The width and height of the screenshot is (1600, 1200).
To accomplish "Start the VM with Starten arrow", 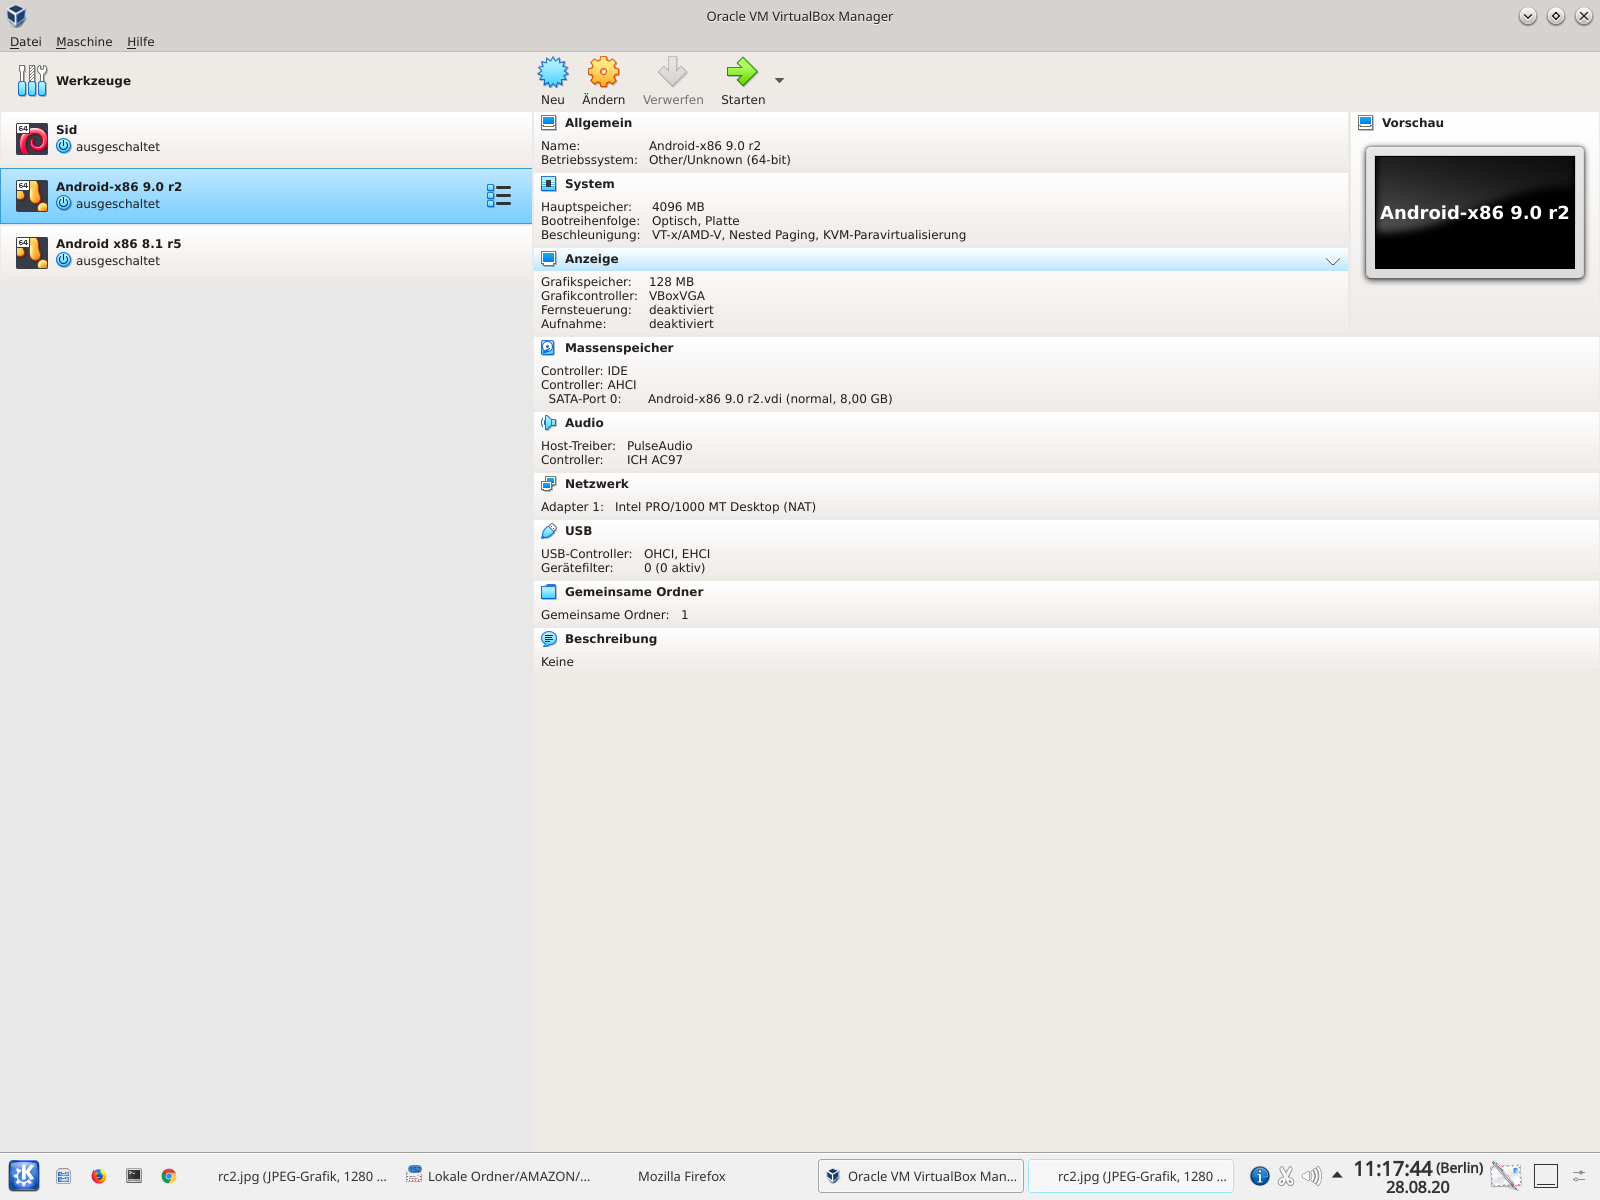I will [743, 81].
